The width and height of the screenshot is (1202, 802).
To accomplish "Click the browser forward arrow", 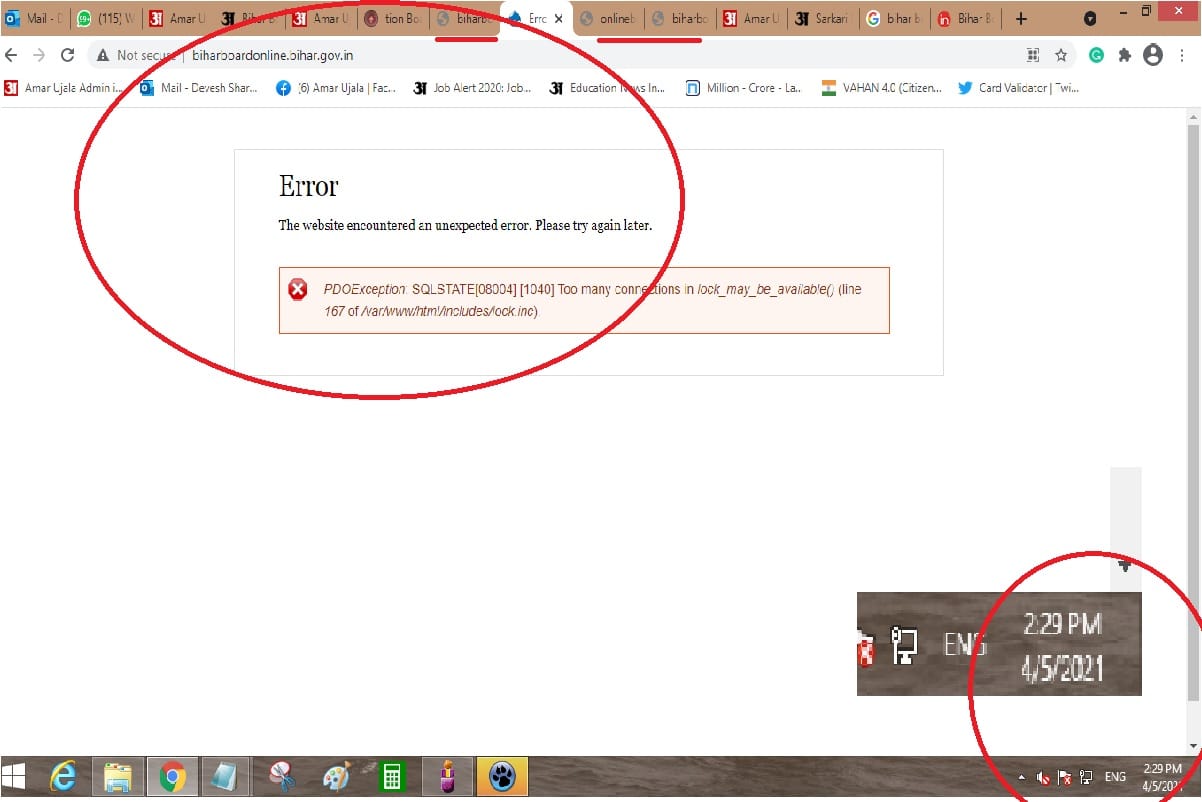I will (39, 56).
